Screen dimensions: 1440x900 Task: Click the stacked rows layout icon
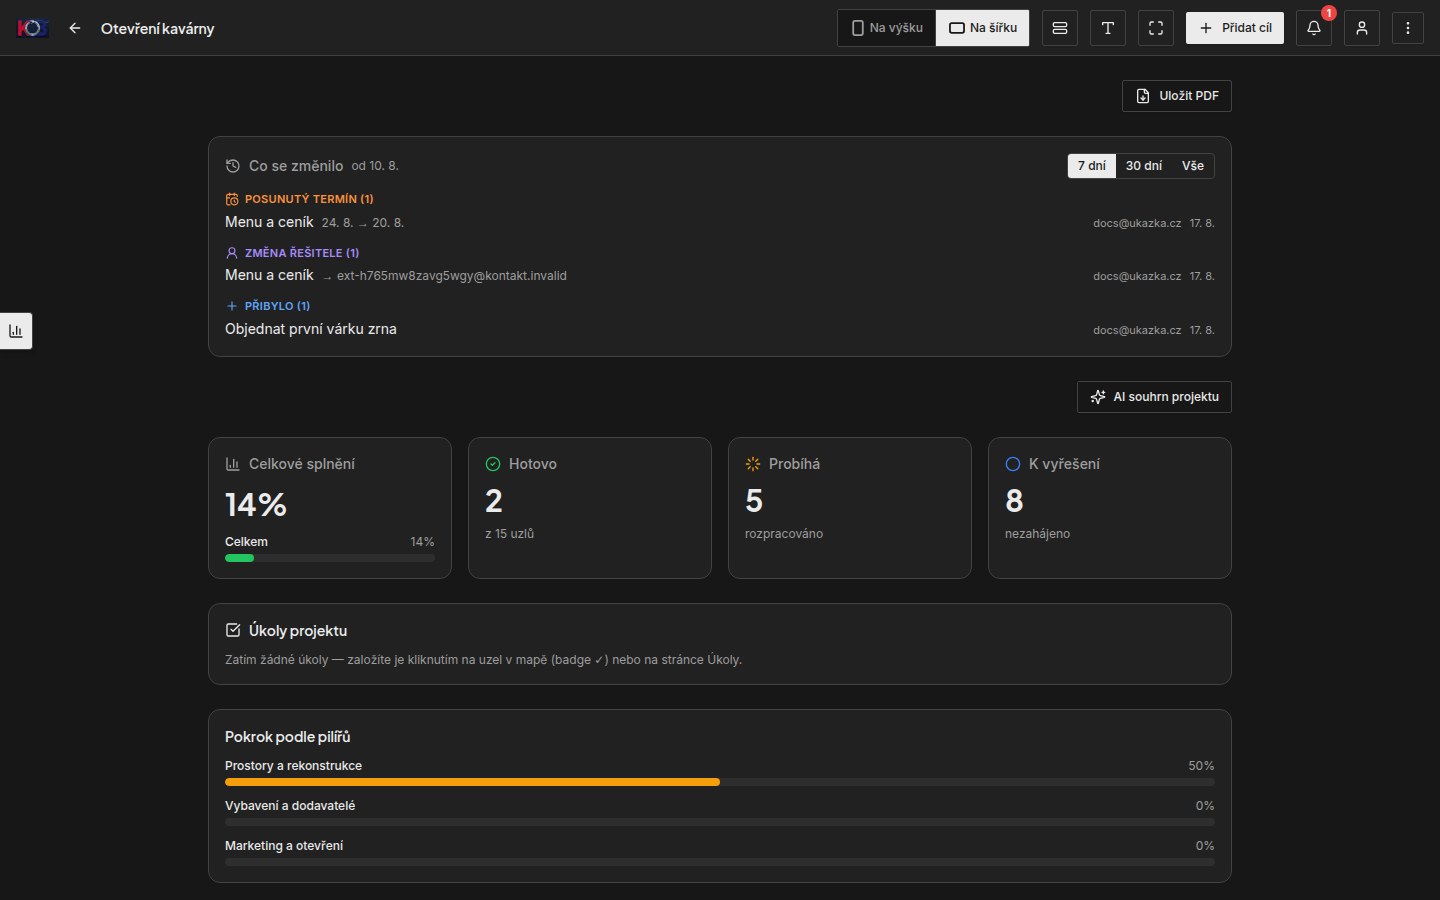(x=1060, y=28)
